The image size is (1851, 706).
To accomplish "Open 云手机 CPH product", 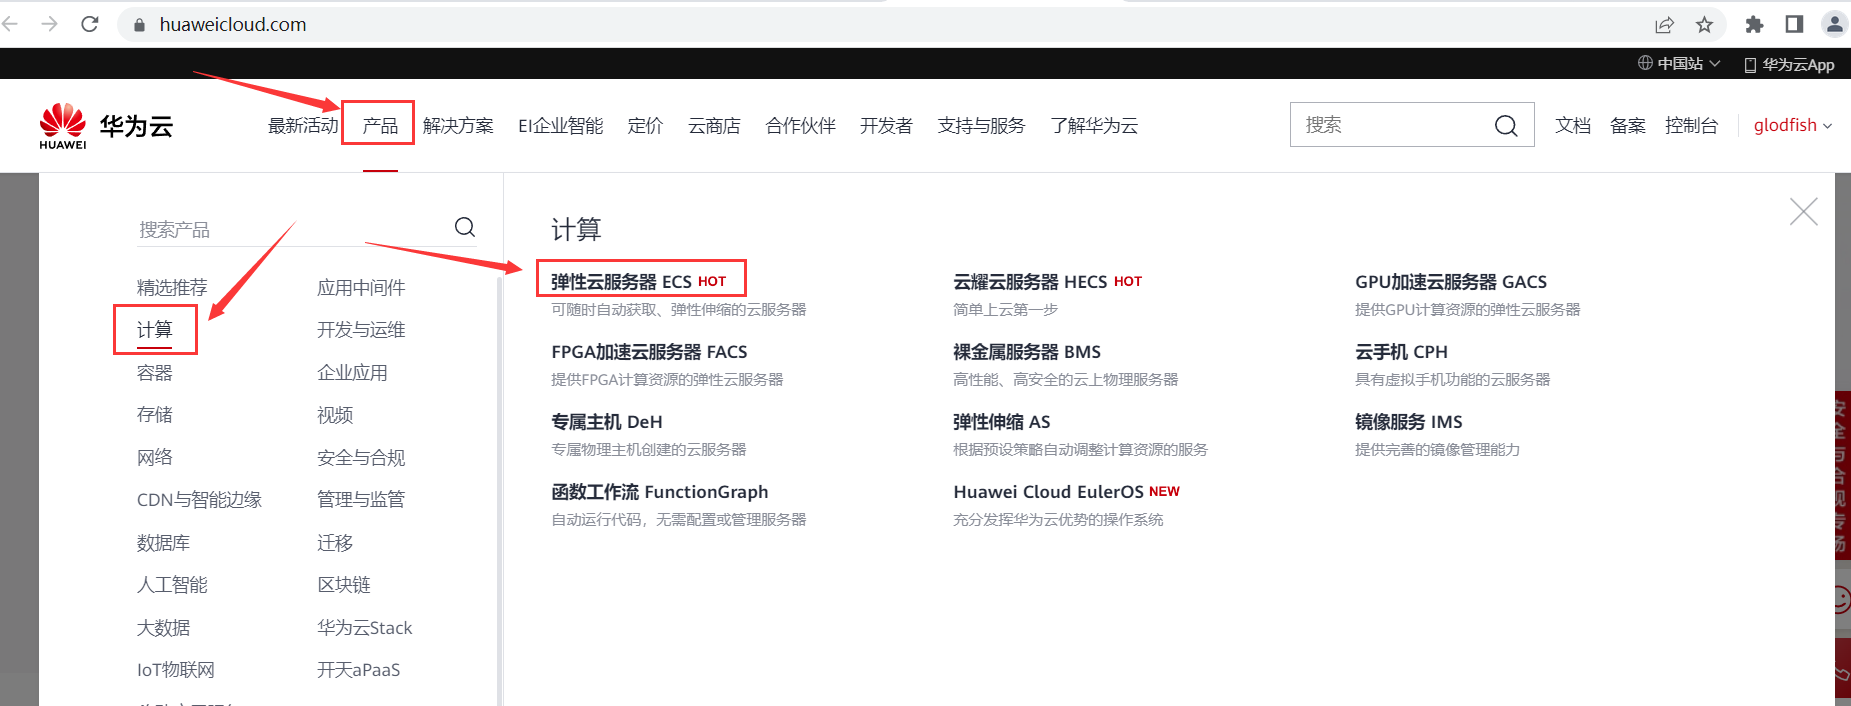I will coord(1401,352).
